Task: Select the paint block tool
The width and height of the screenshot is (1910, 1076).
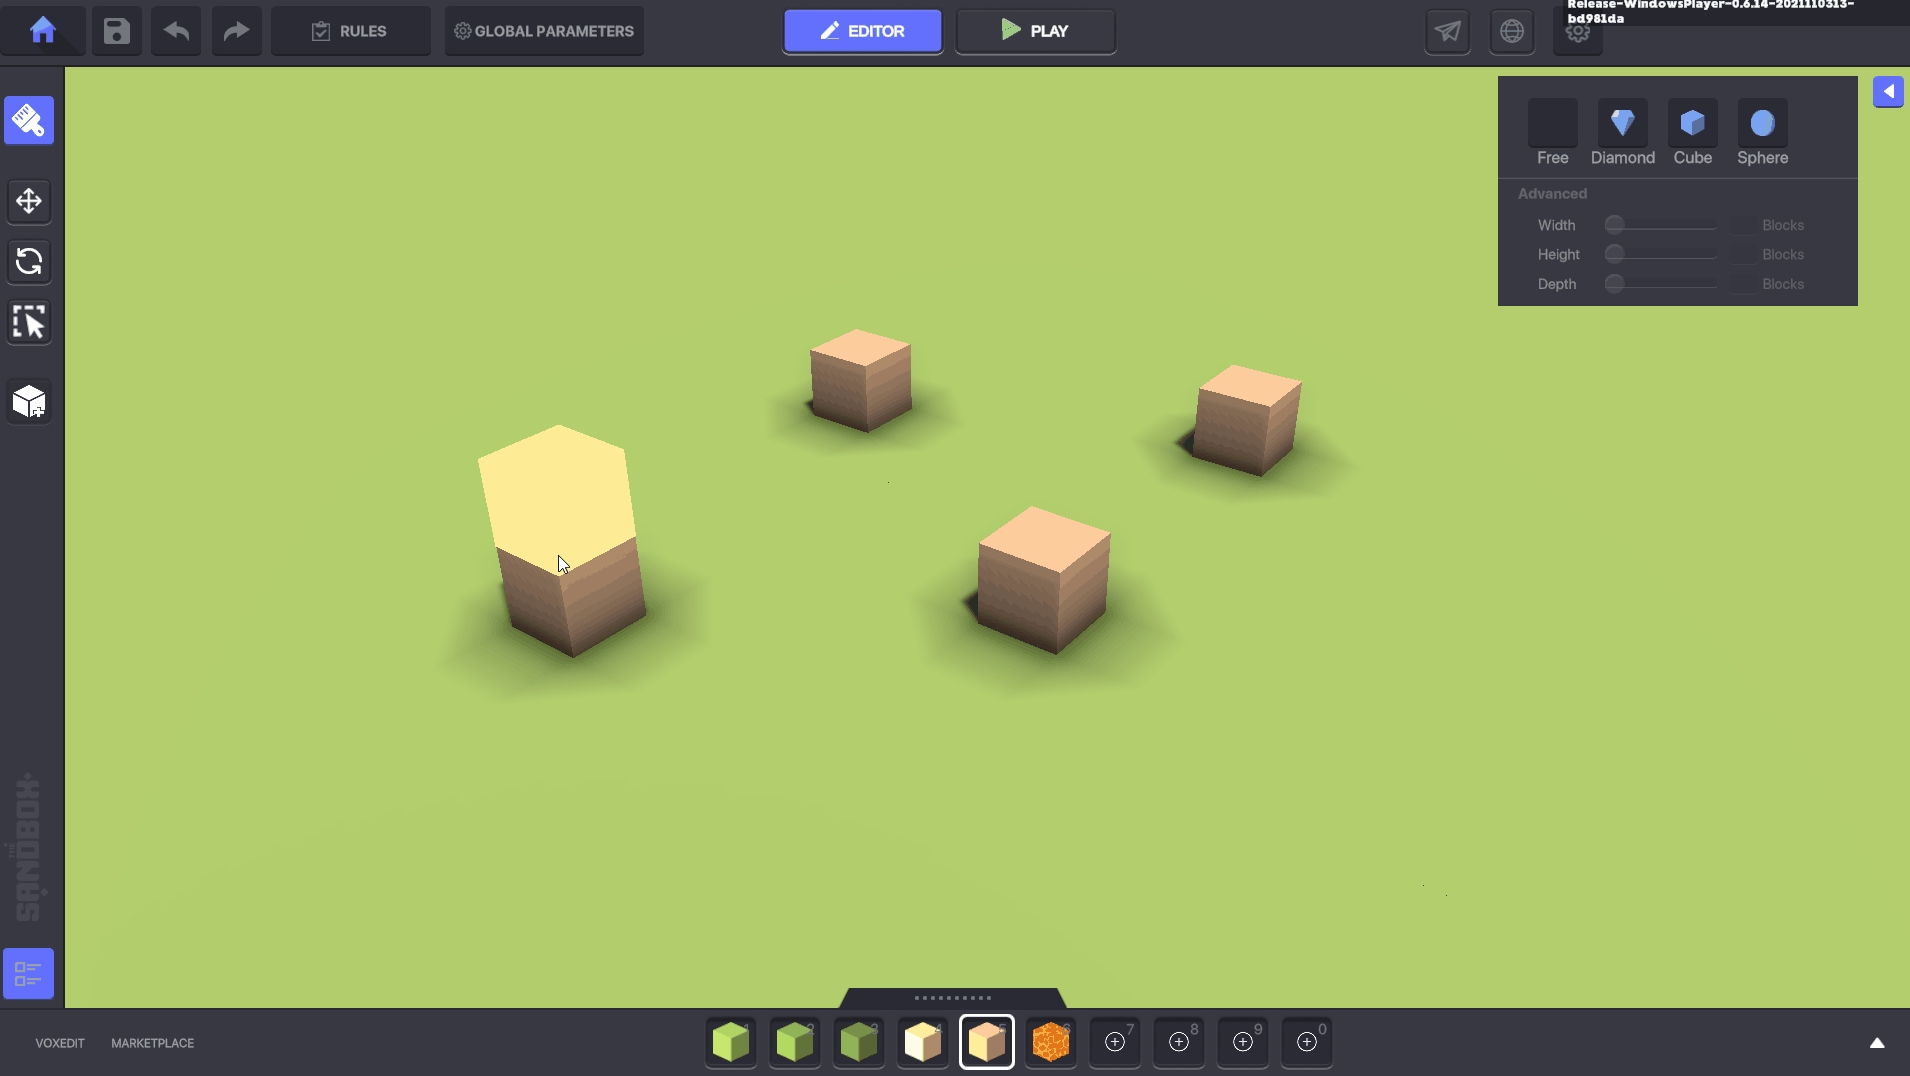Action: 29,121
